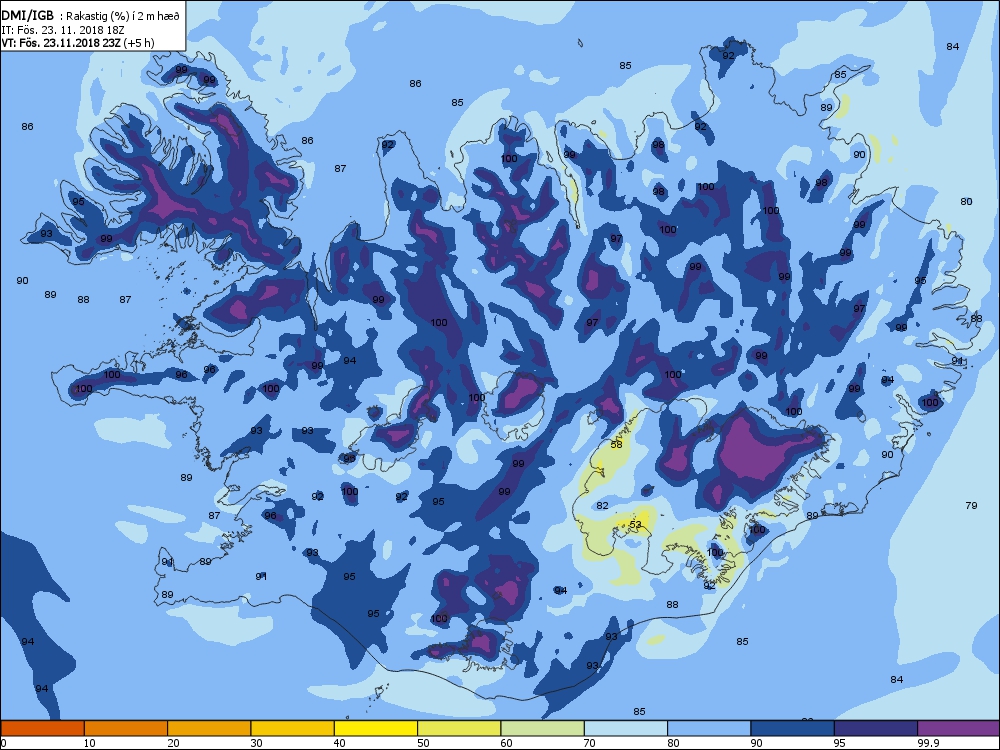Click the pale yellow 50–60 legend swatch

[459, 728]
